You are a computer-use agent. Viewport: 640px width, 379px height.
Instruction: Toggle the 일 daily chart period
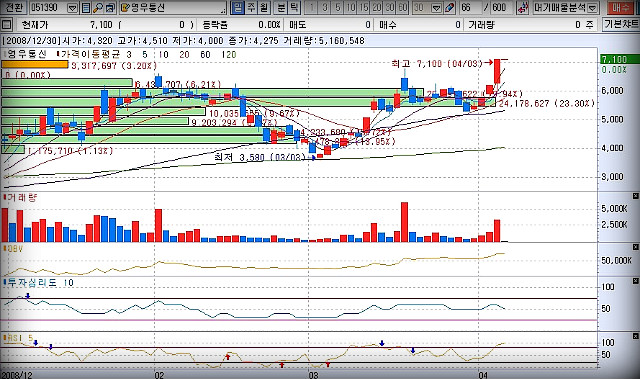[238, 8]
